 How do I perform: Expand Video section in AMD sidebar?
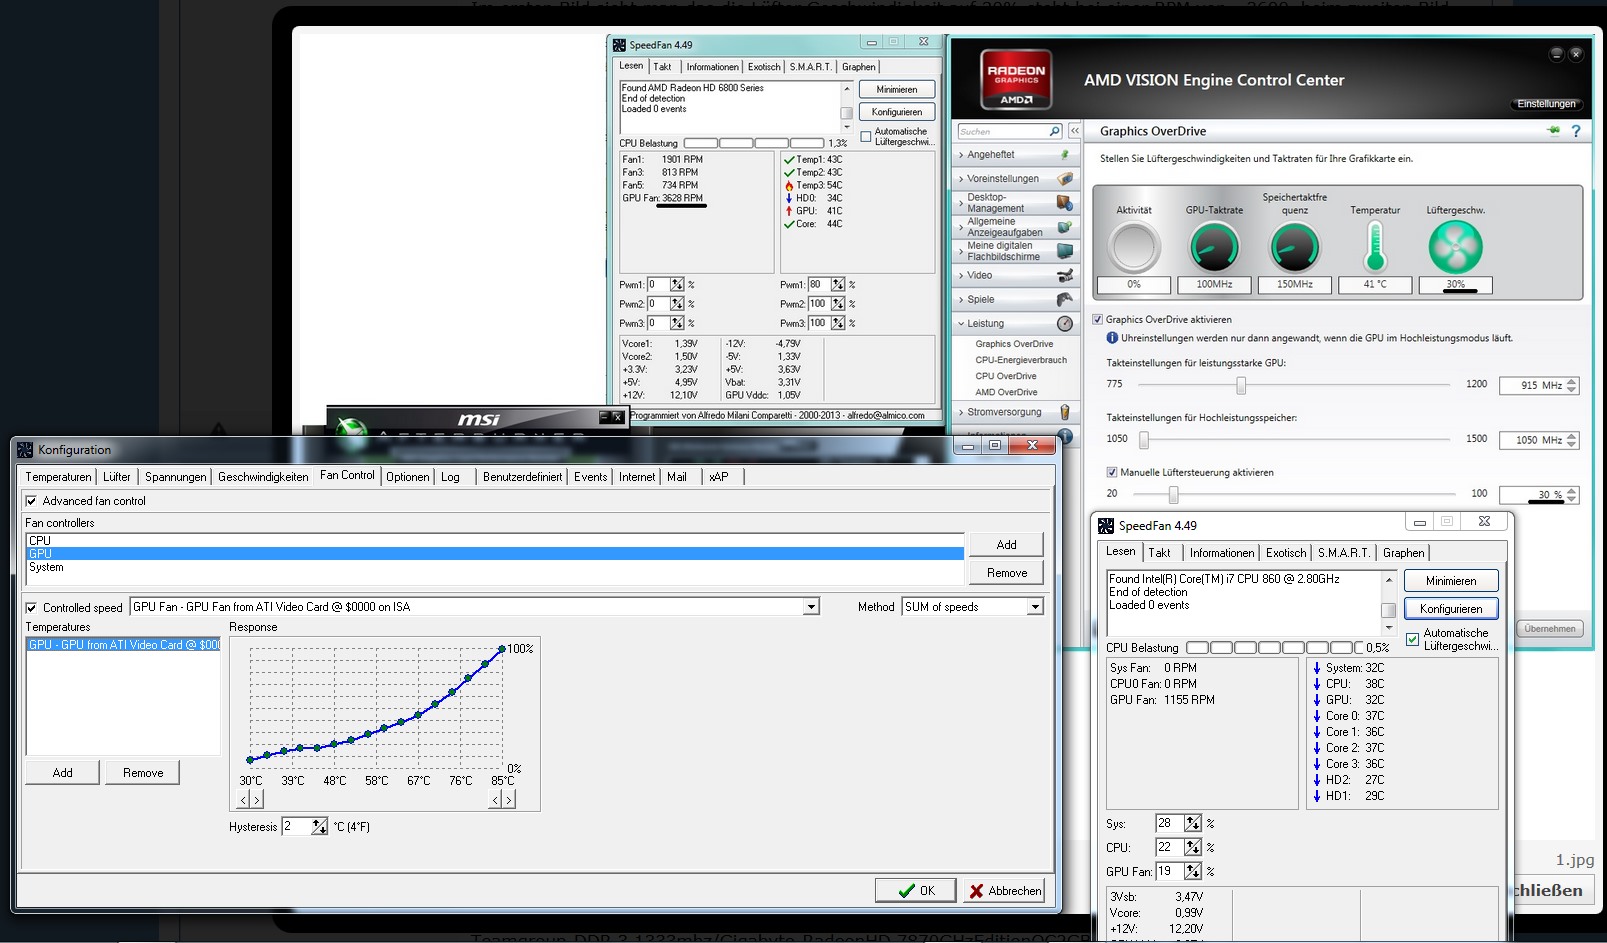[961, 275]
